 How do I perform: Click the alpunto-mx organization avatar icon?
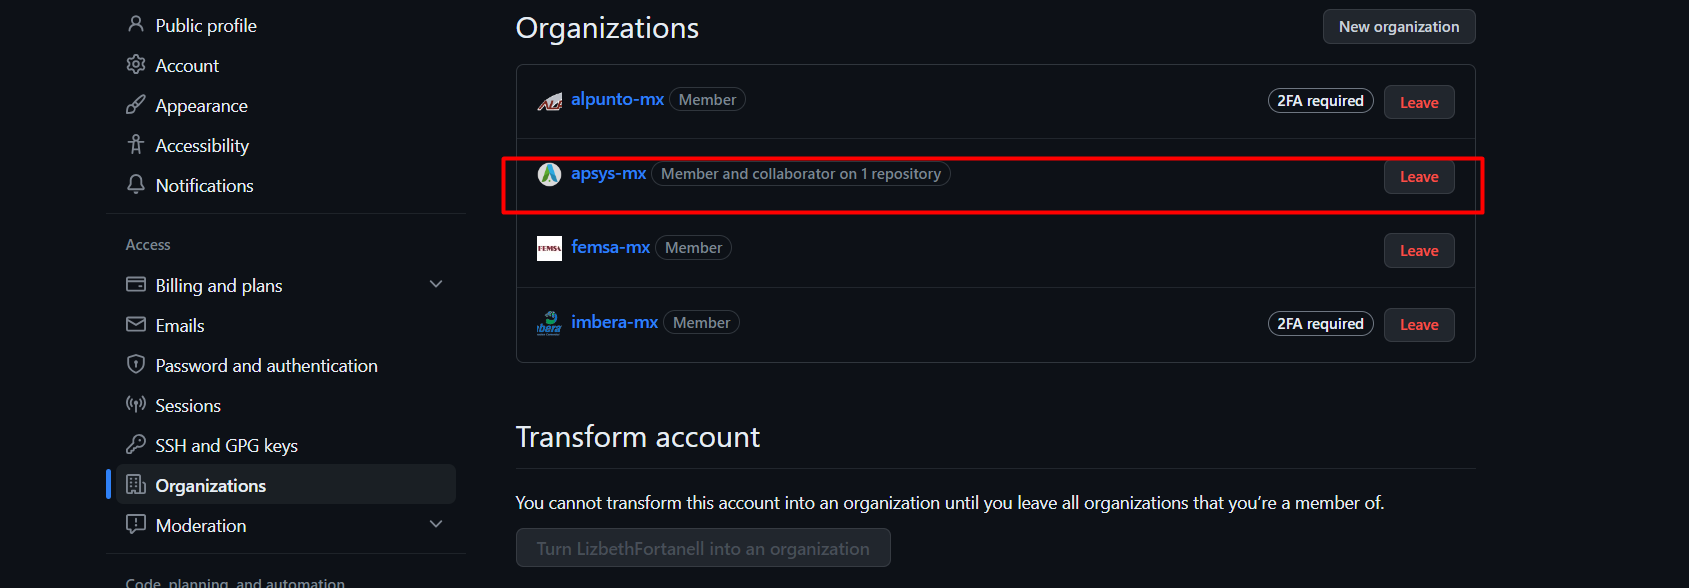549,101
